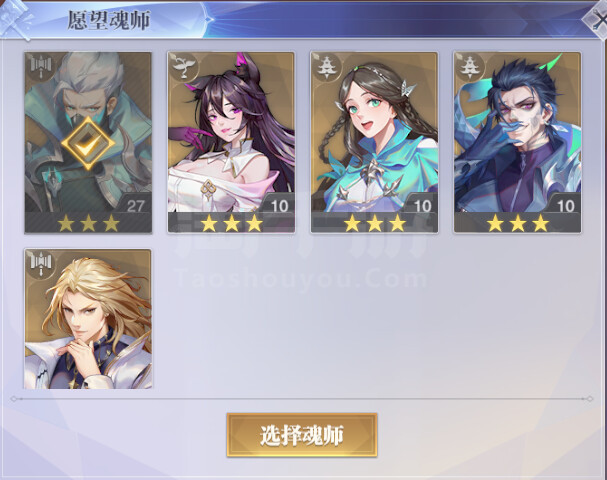The height and width of the screenshot is (480, 607).
Task: Toggle the gold checkmark on the masked hero
Action: coord(88,144)
